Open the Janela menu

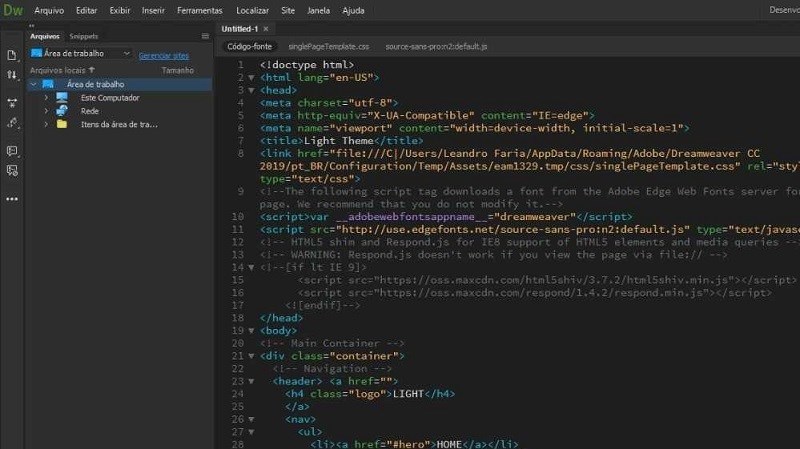318,10
